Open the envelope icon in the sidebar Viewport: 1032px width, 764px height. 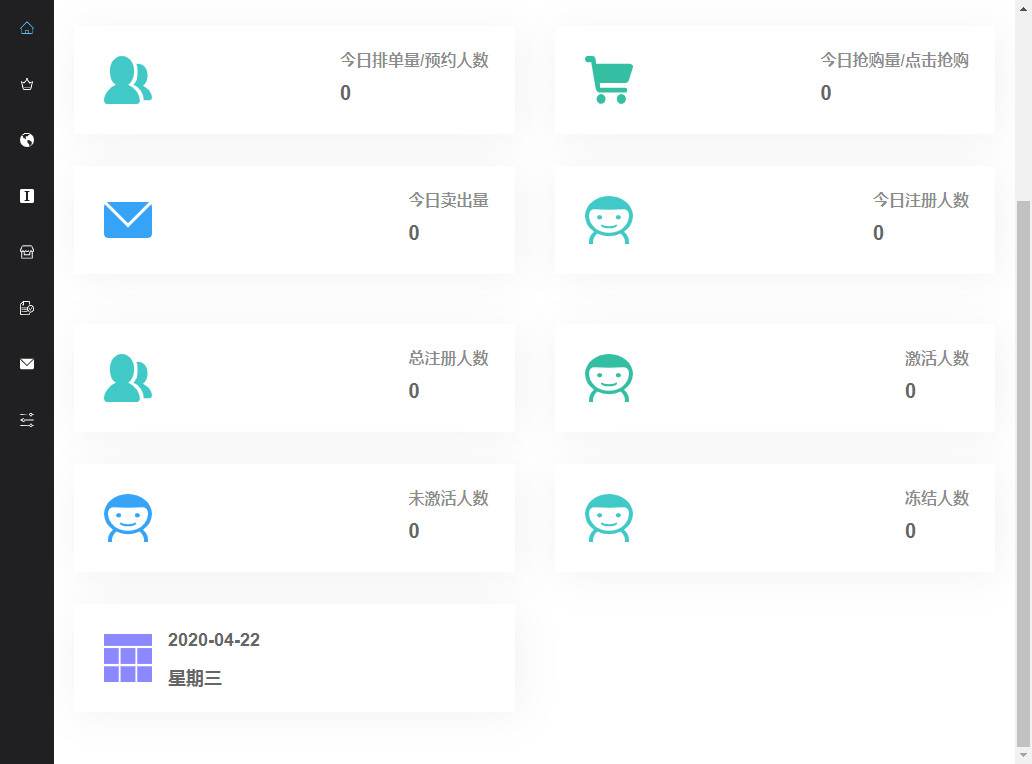pyautogui.click(x=27, y=364)
